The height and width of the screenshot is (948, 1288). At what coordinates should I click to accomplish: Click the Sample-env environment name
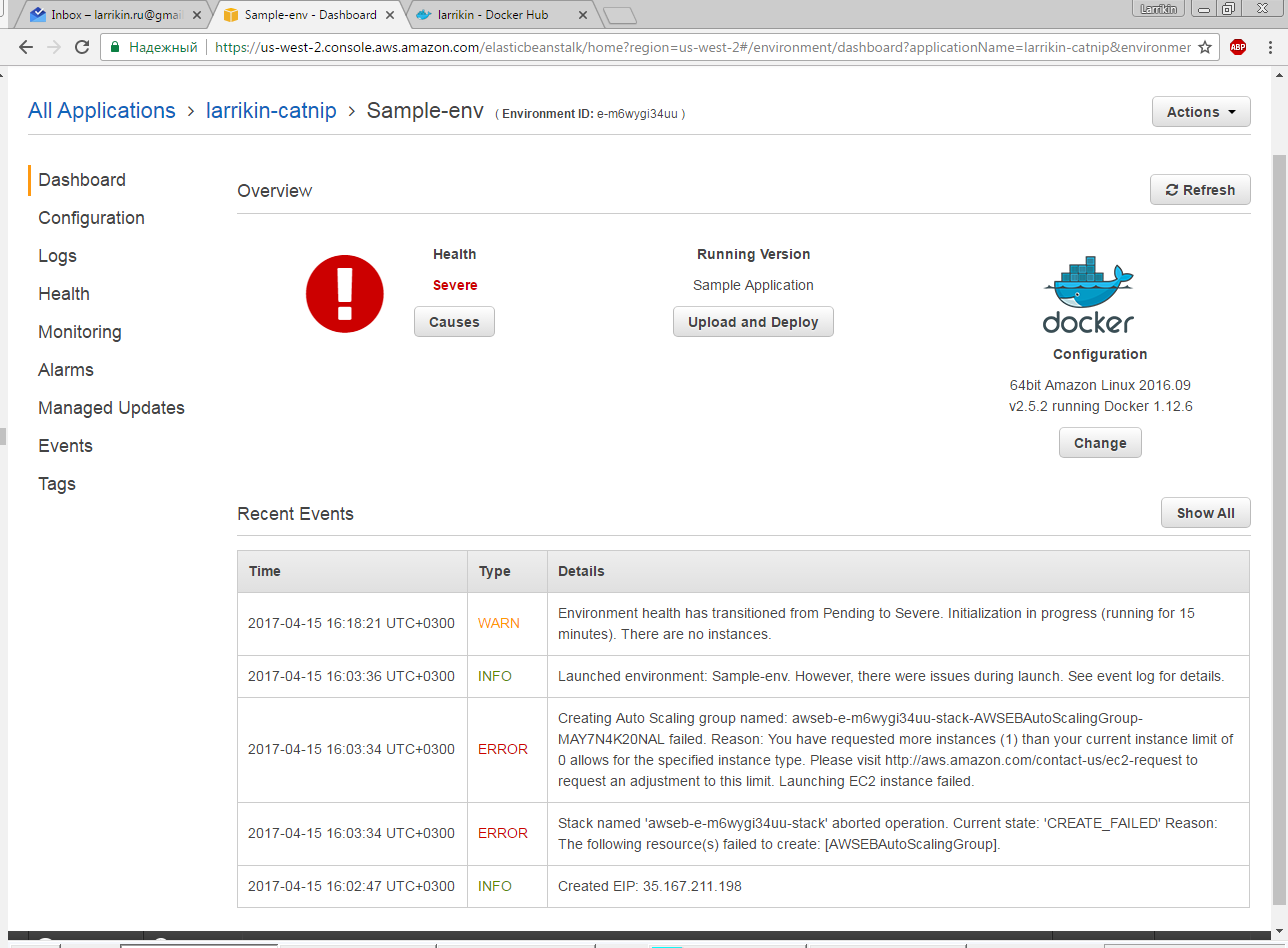425,111
